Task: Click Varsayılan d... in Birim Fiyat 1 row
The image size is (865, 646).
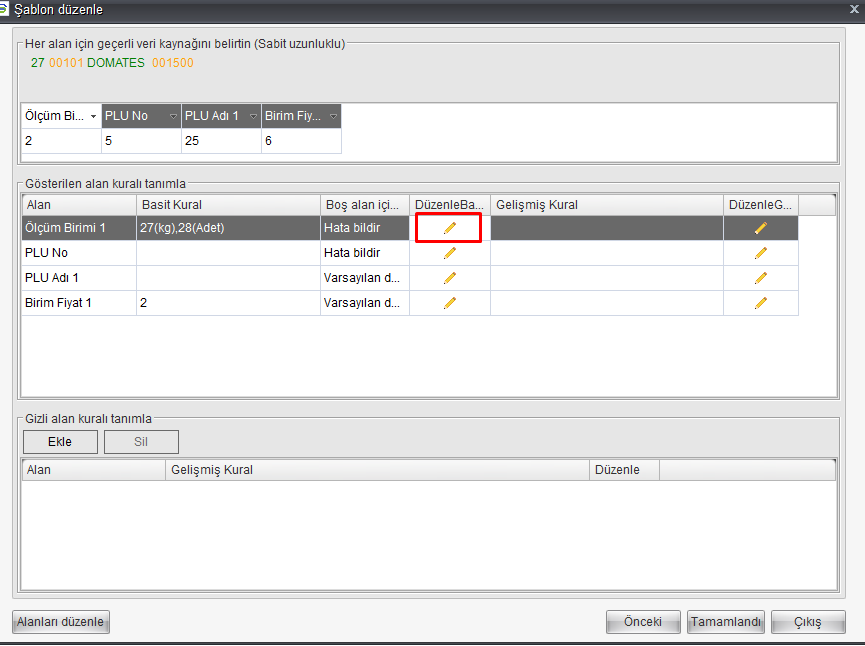Action: click(x=365, y=302)
